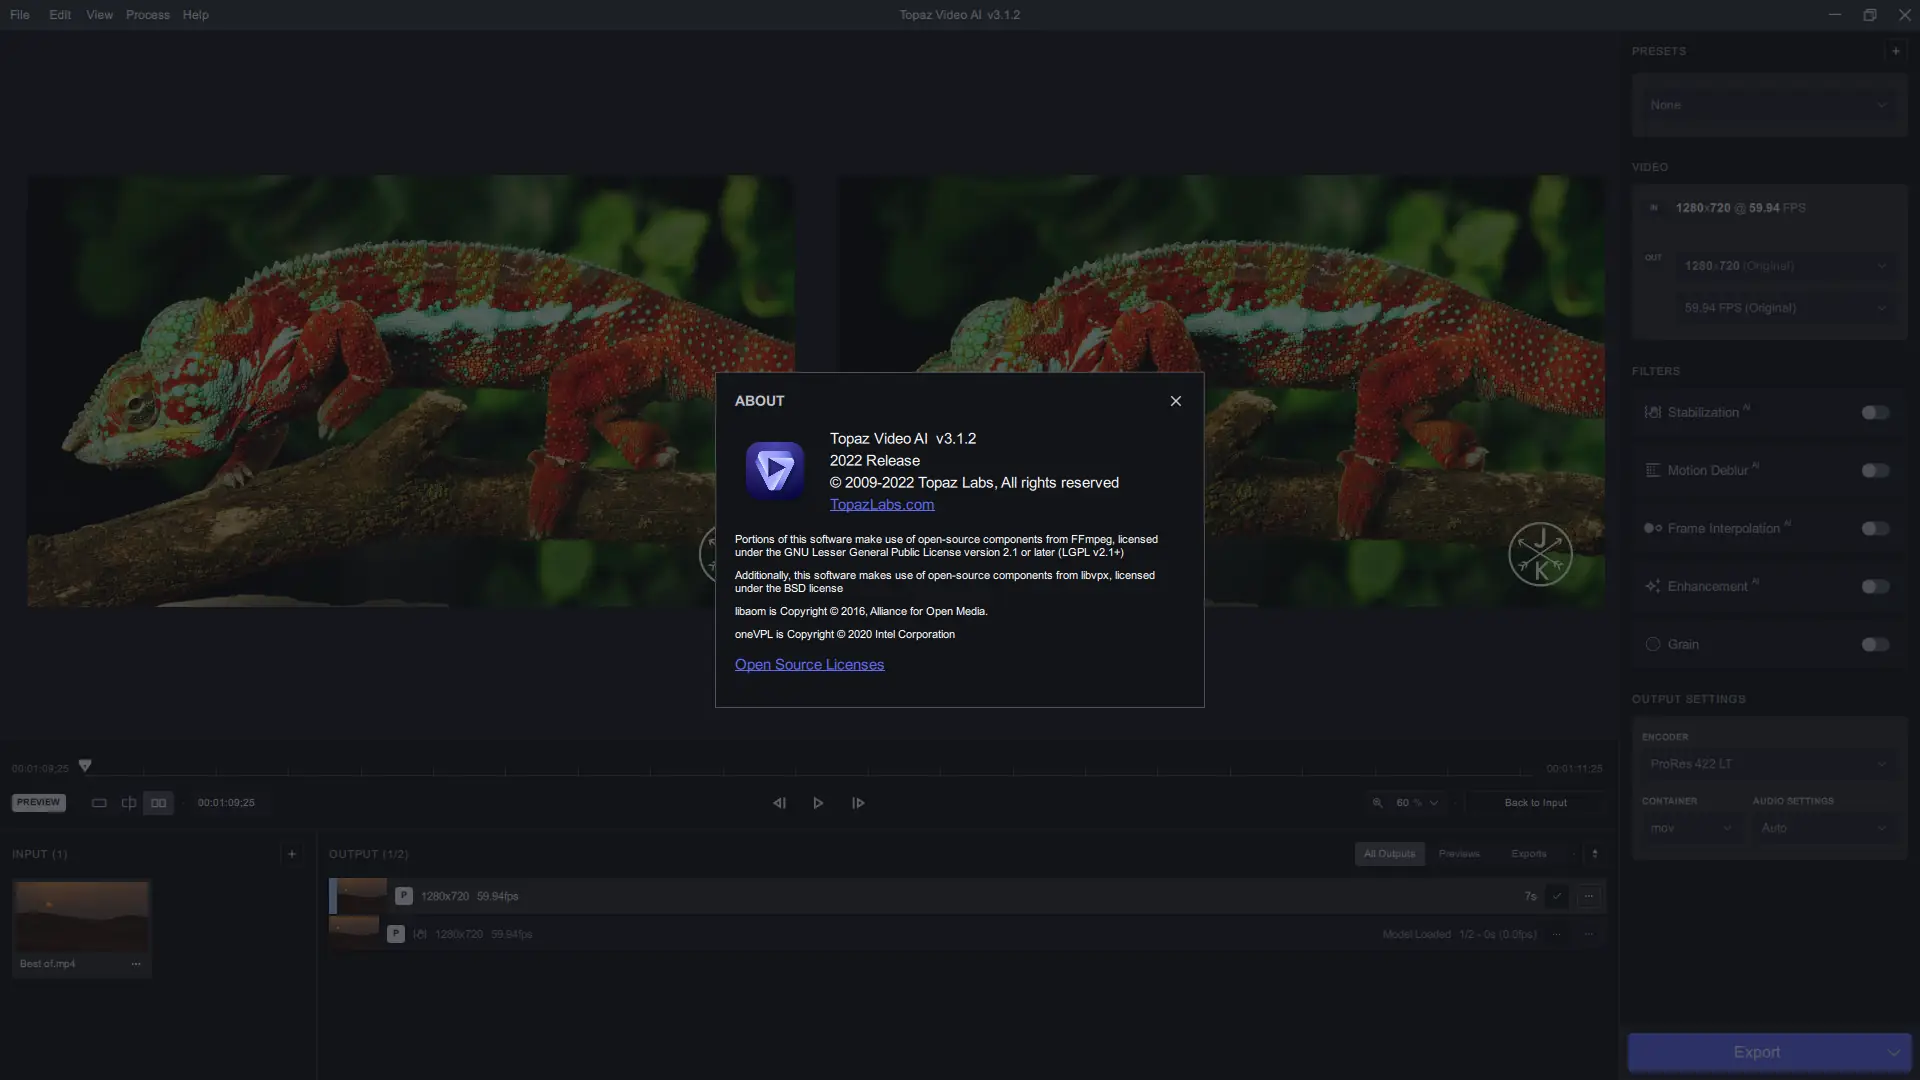Open the Process menu
The width and height of the screenshot is (1920, 1080).
(x=147, y=15)
